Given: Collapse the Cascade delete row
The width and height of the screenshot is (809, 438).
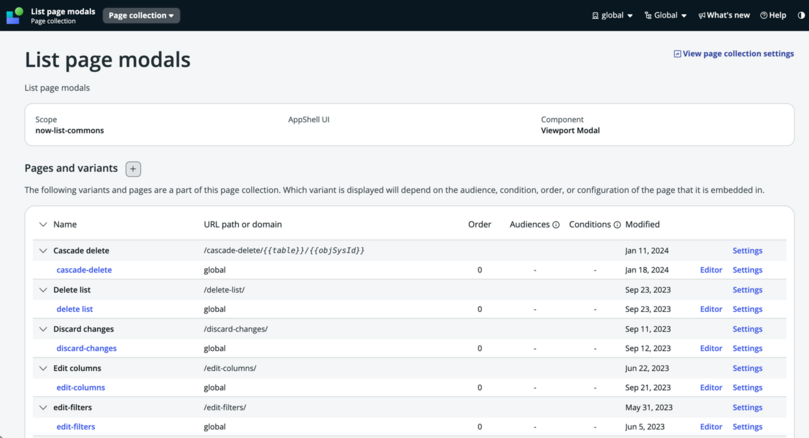Looking at the screenshot, I should [x=43, y=251].
